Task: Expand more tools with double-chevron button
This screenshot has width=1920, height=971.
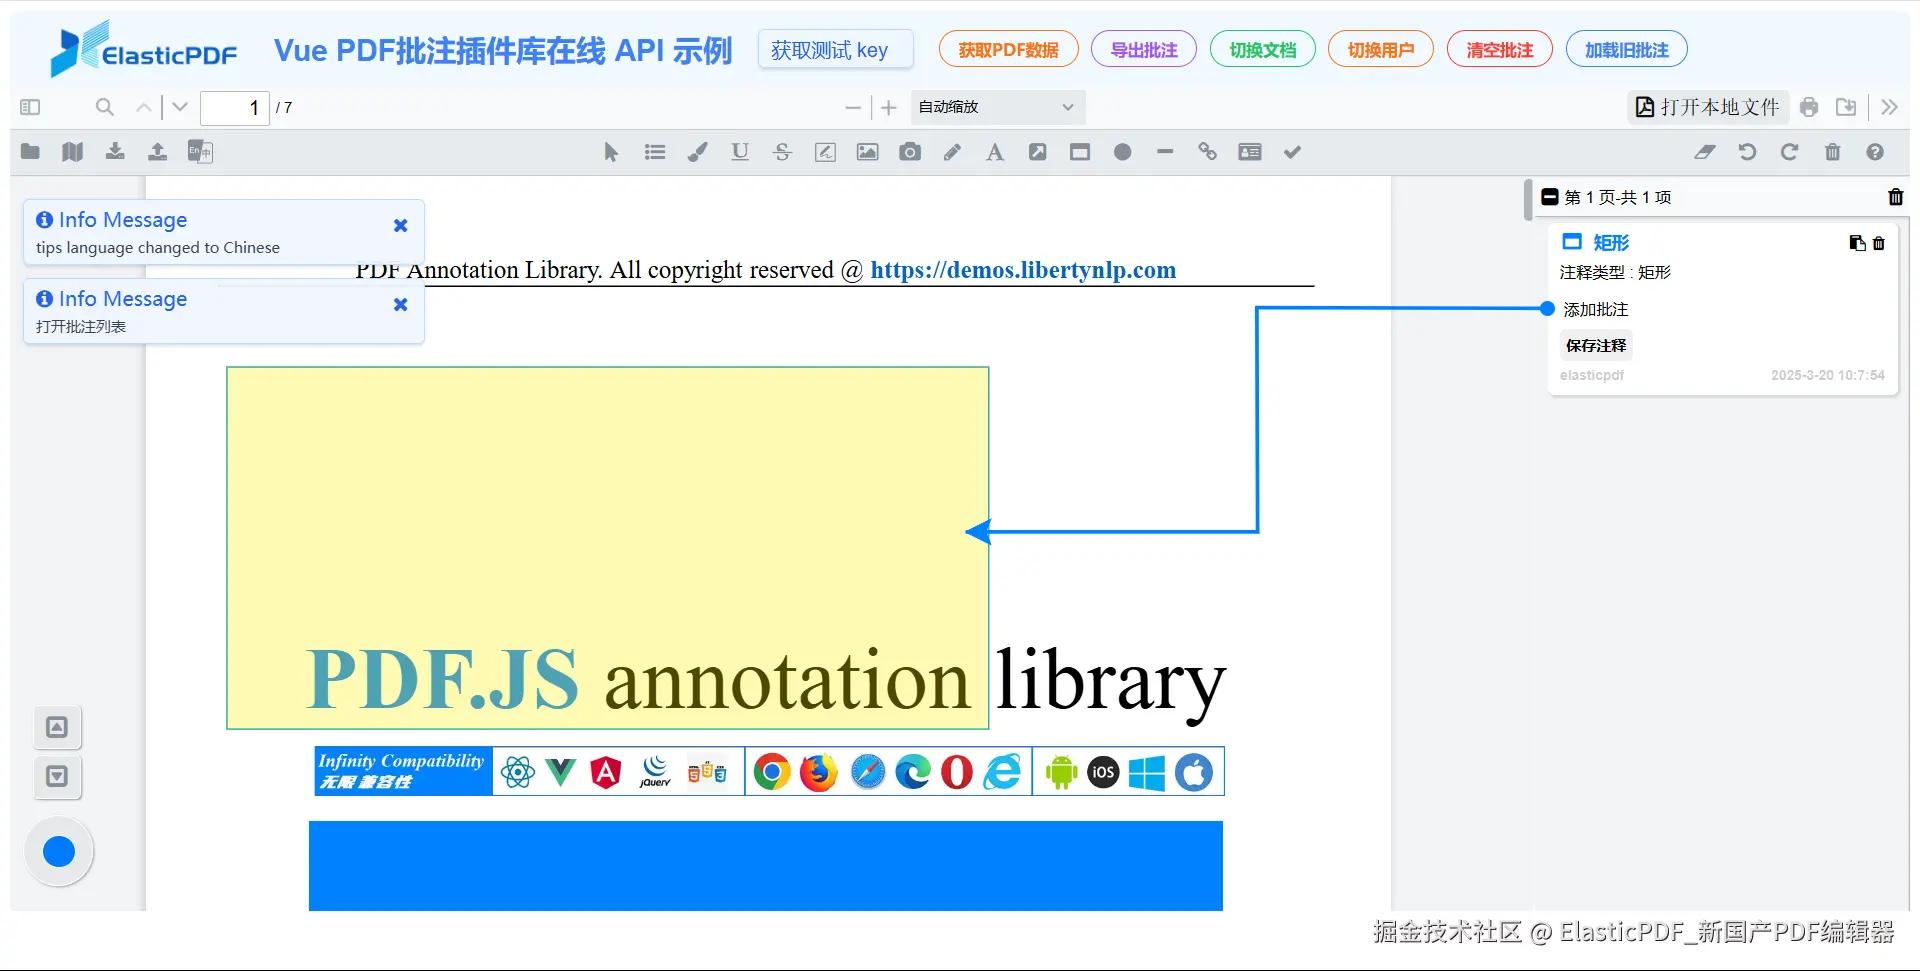Action: [1890, 107]
